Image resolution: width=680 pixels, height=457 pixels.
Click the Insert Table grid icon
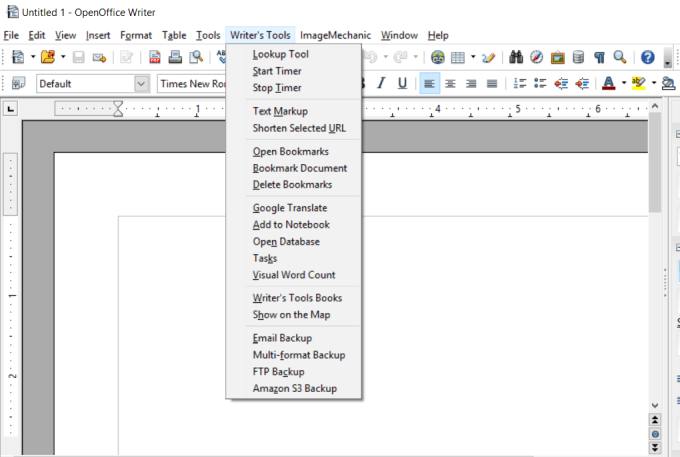pyautogui.click(x=458, y=57)
